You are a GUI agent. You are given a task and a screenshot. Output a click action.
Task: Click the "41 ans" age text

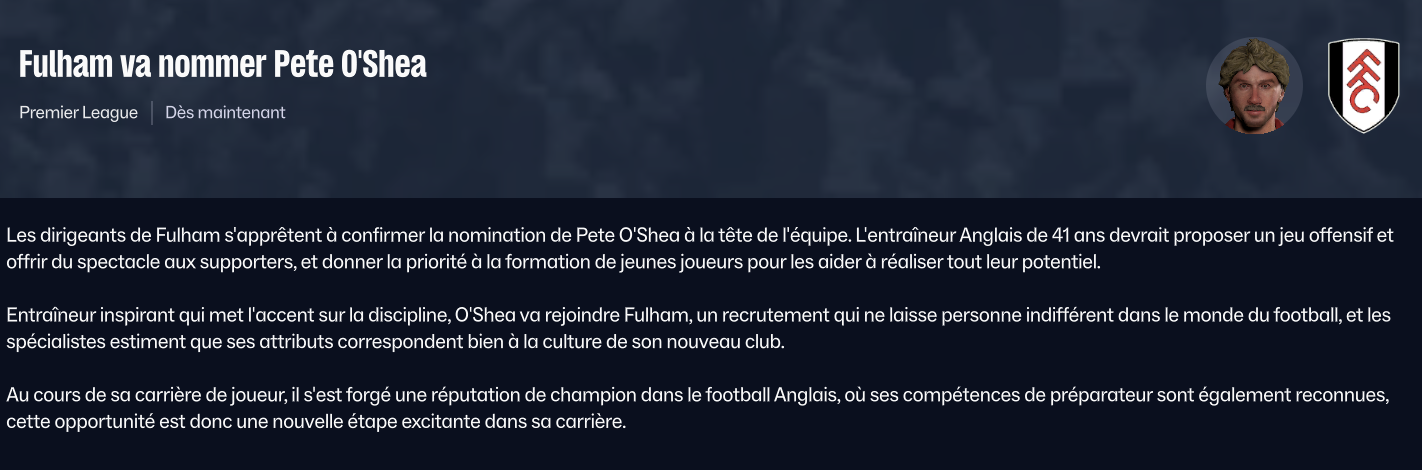(1051, 237)
